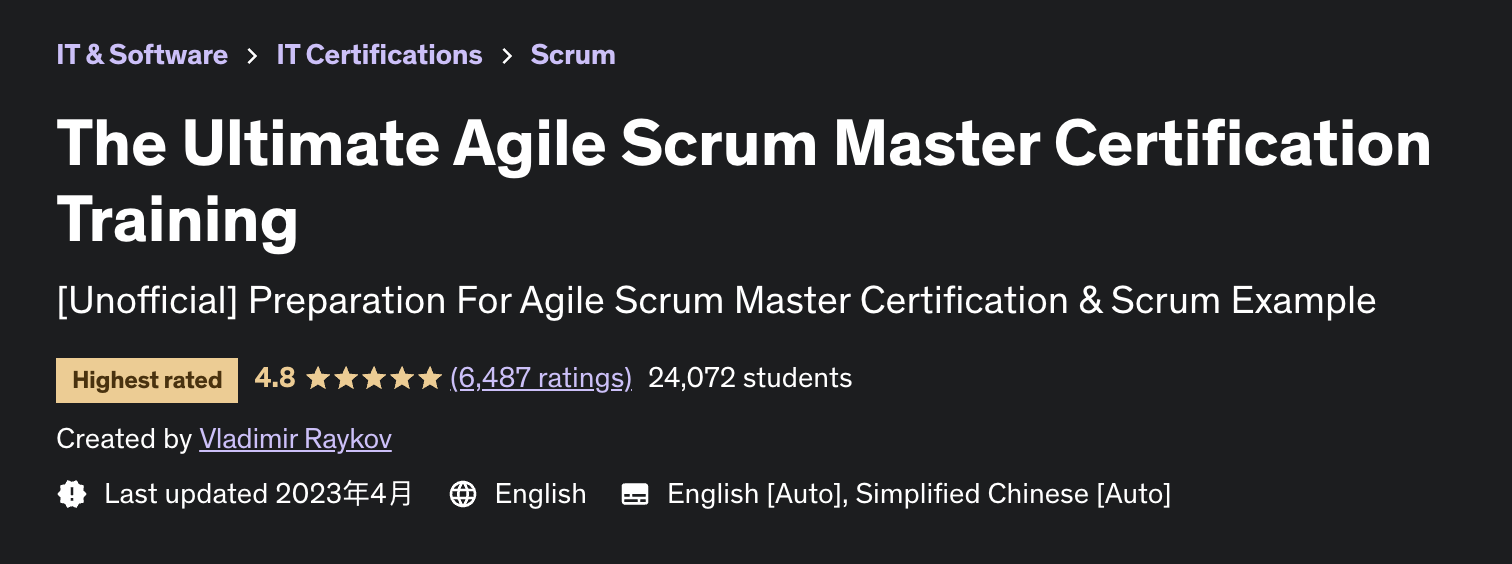This screenshot has width=1512, height=564.
Task: Visit instructor Vladimir Raykov's profile
Action: 295,439
